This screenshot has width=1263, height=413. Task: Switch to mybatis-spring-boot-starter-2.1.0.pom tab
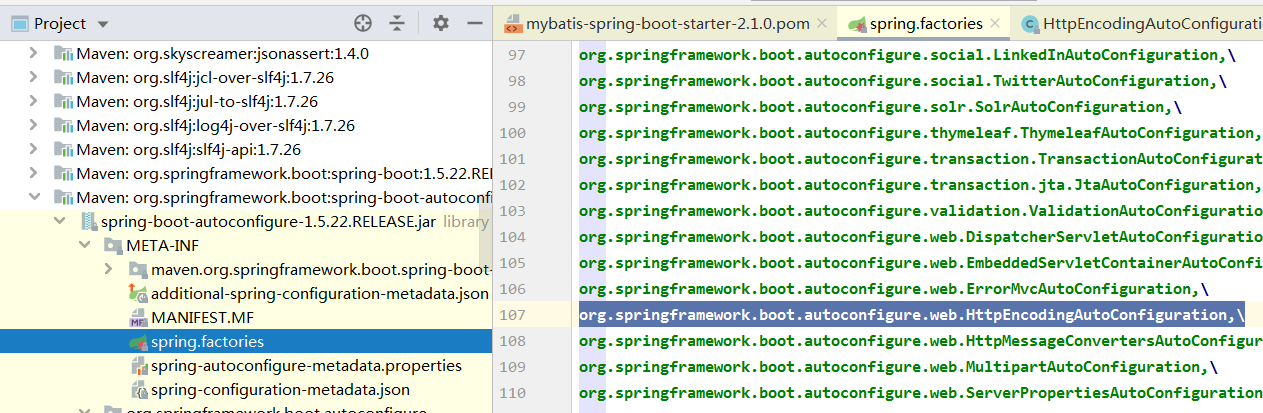(668, 23)
